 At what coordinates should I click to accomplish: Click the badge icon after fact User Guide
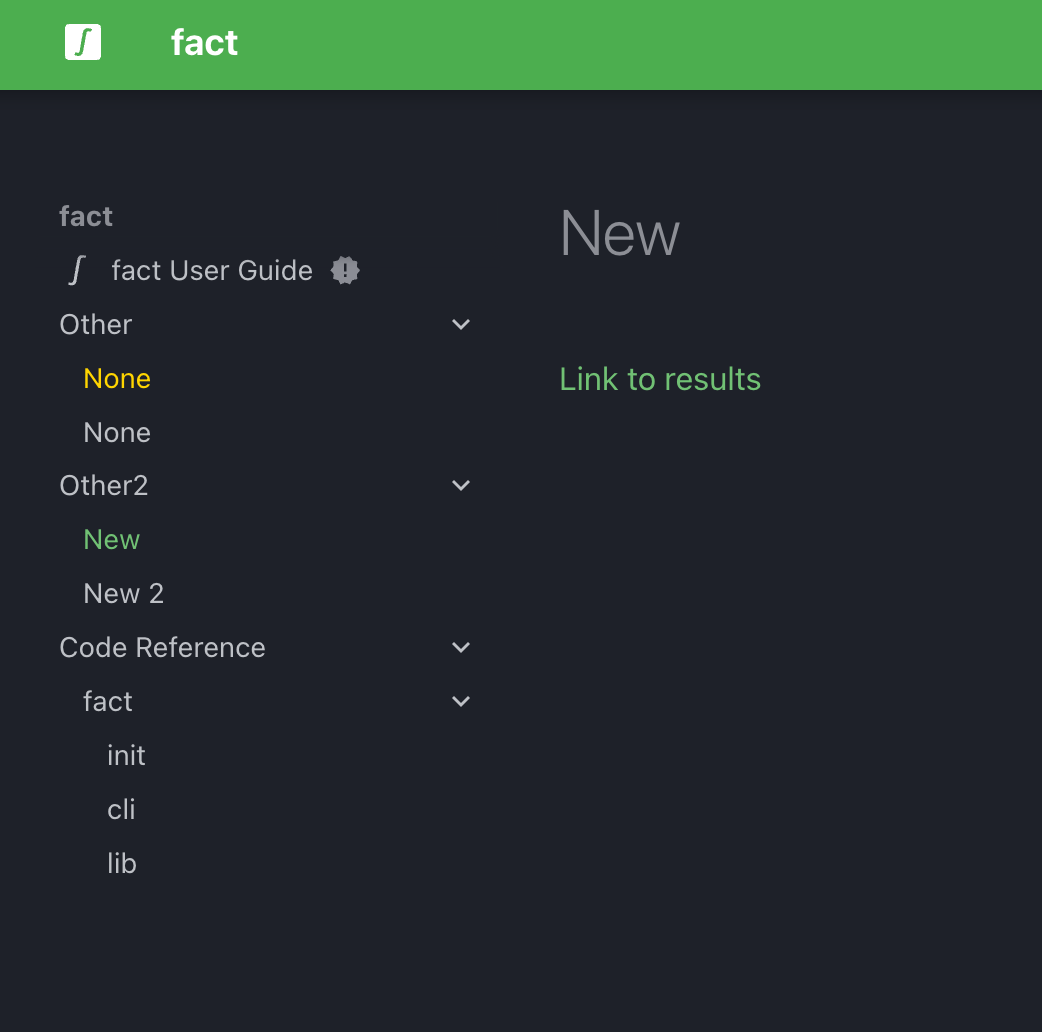click(x=345, y=270)
